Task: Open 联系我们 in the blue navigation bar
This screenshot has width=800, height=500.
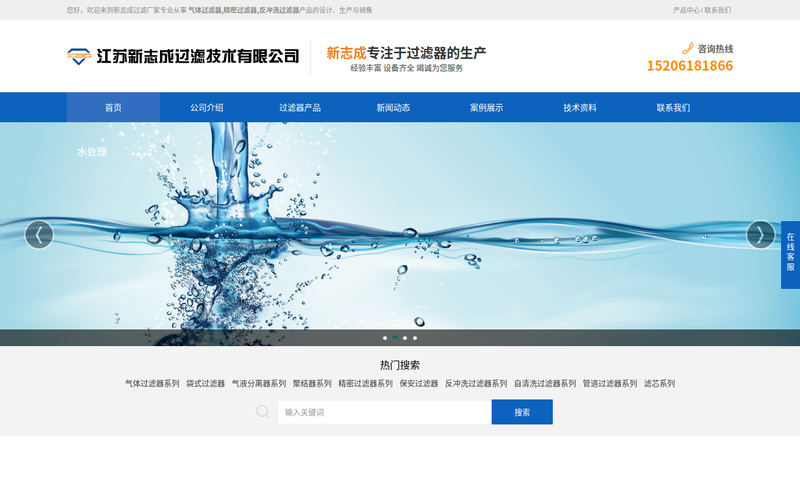Action: 673,108
